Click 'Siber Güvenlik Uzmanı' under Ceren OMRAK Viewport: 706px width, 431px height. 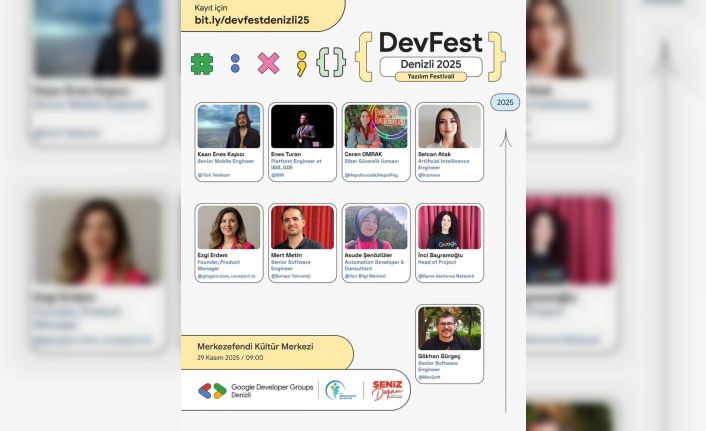pos(371,161)
